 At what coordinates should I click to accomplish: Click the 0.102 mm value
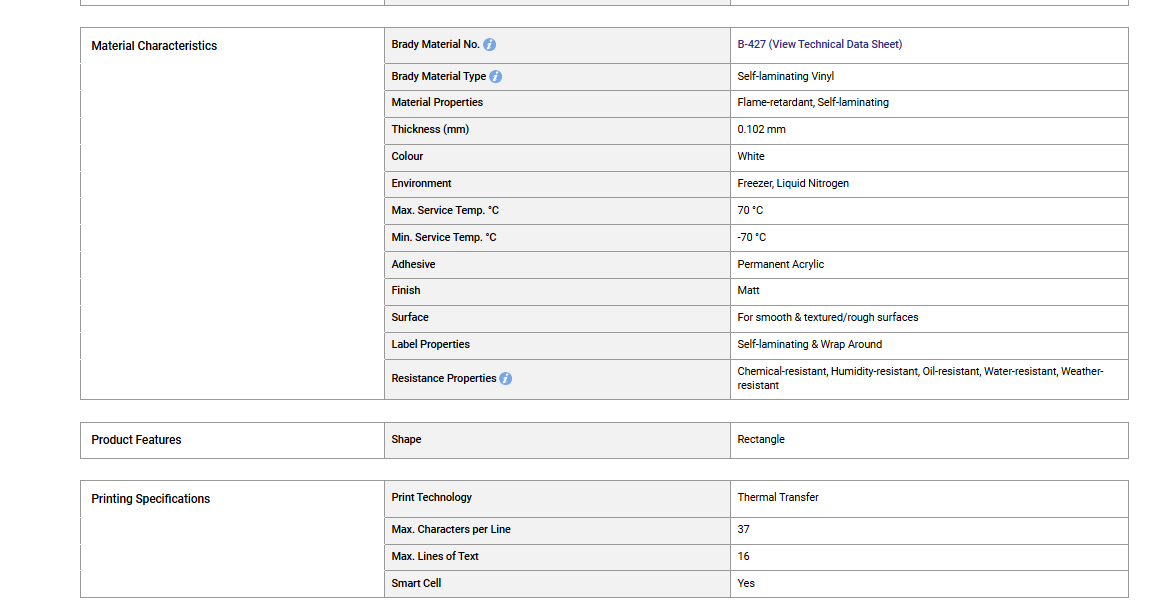(761, 129)
